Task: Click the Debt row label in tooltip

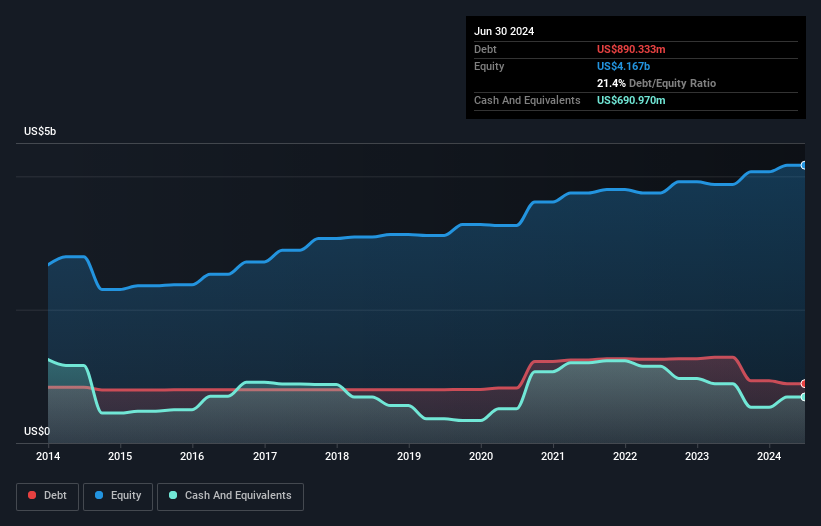Action: pos(485,49)
